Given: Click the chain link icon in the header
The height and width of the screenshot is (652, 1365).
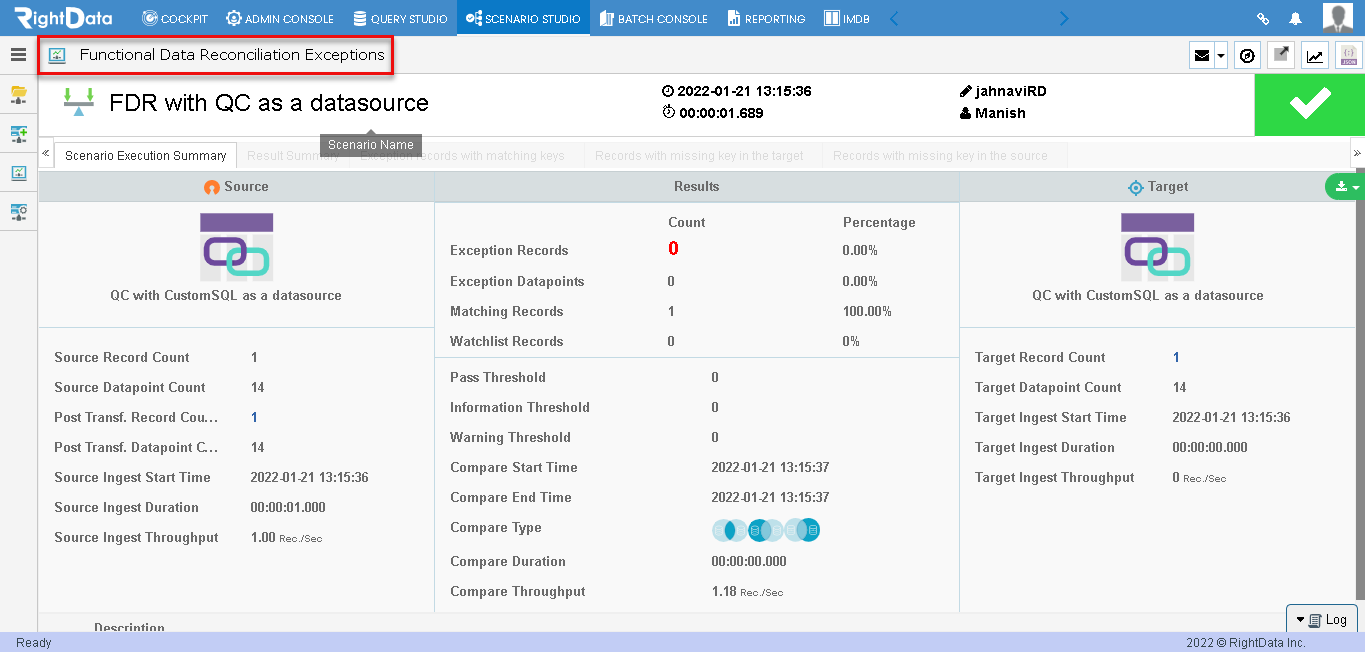Looking at the screenshot, I should [x=1263, y=18].
